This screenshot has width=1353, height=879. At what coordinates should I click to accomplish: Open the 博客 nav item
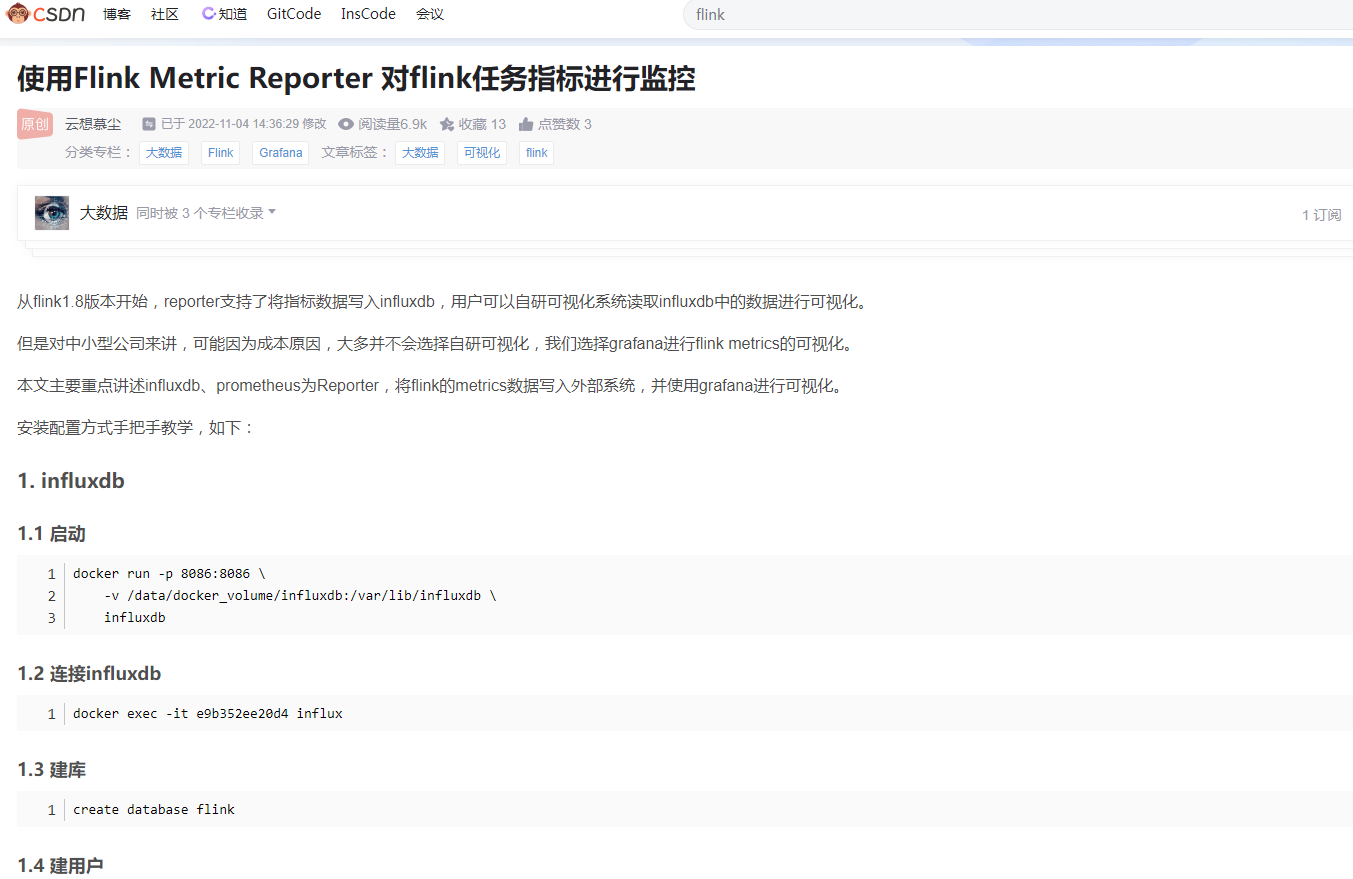click(117, 14)
